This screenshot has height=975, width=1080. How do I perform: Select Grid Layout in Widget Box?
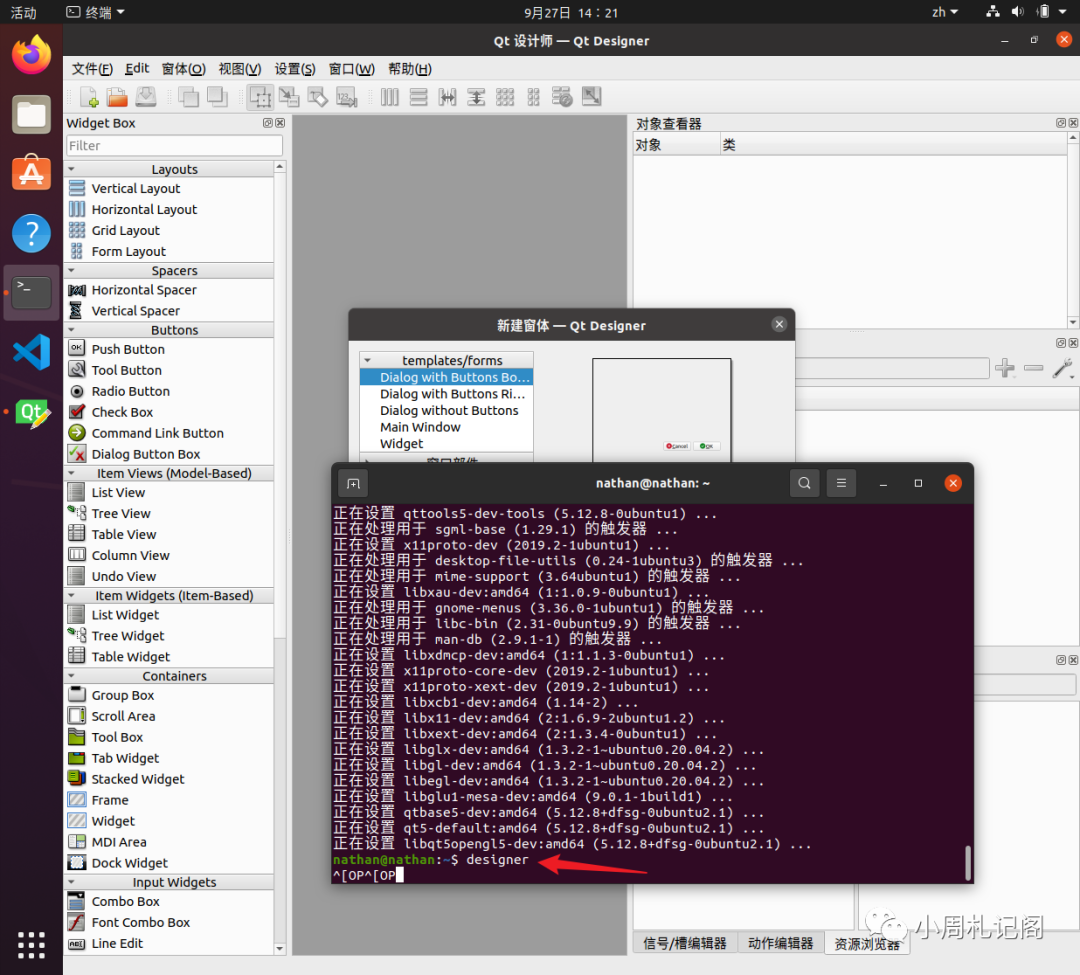pyautogui.click(x=125, y=231)
